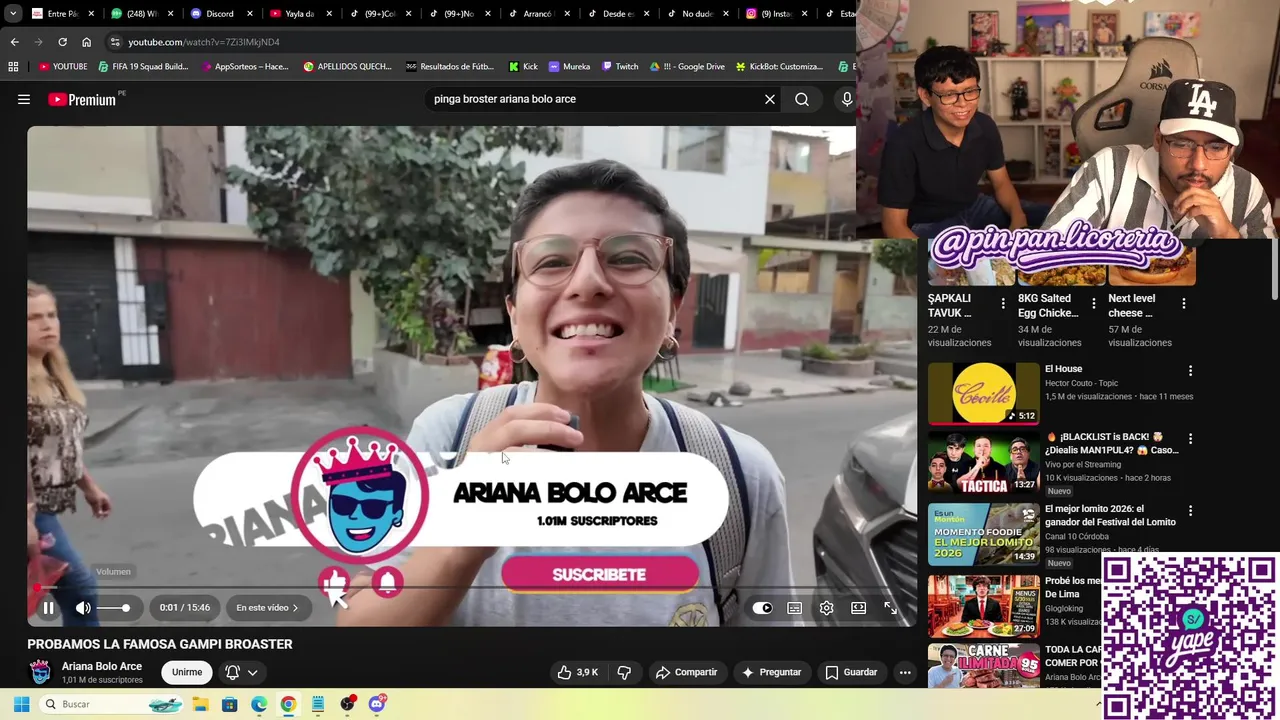The width and height of the screenshot is (1280, 720).
Task: Pause the video playback
Action: pos(48,608)
